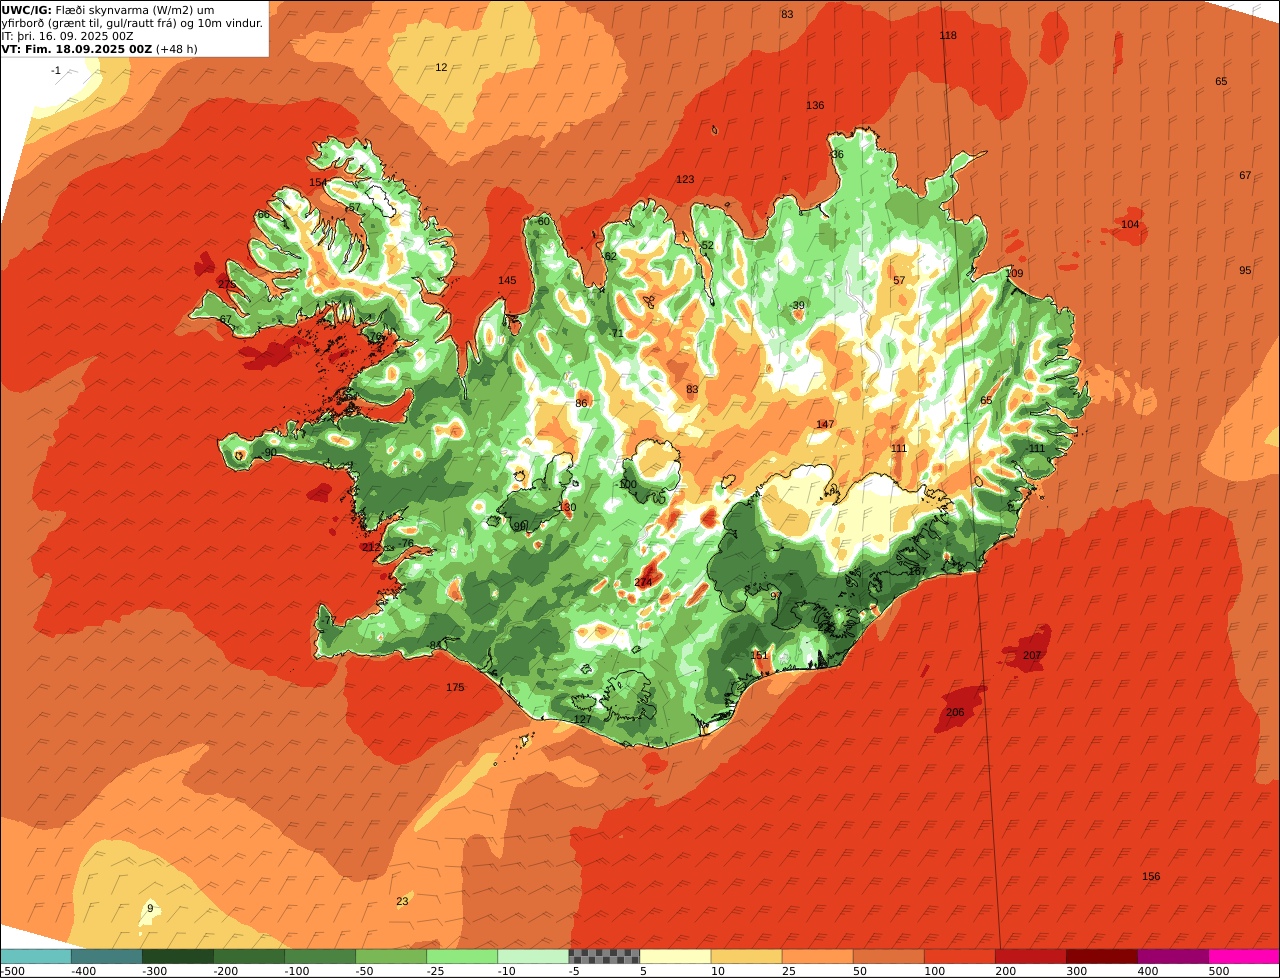Click the map value 212
1280x978 pixels.
pyautogui.click(x=372, y=548)
